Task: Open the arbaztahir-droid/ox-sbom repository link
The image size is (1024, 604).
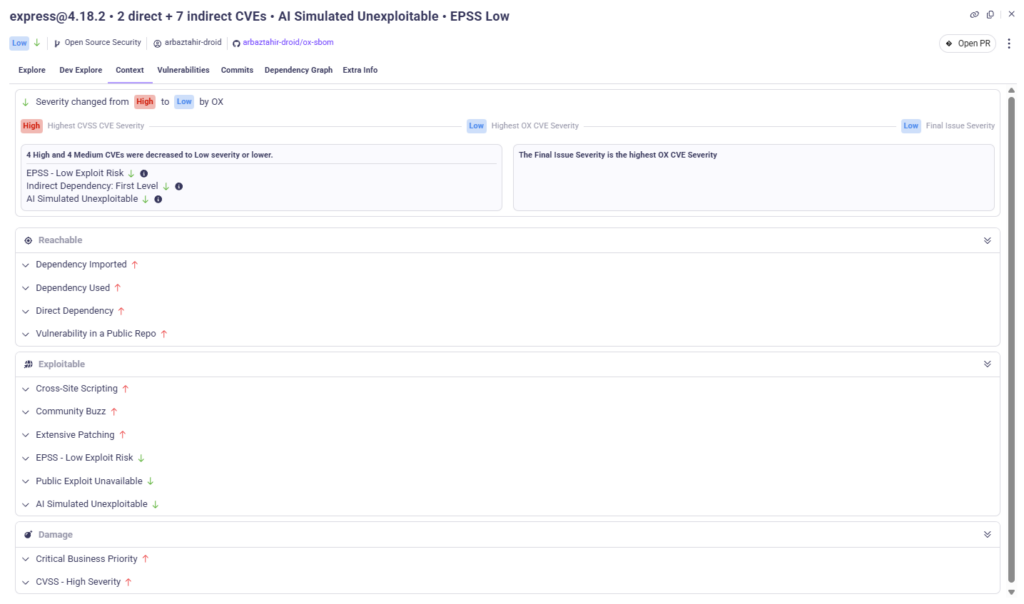Action: [288, 42]
